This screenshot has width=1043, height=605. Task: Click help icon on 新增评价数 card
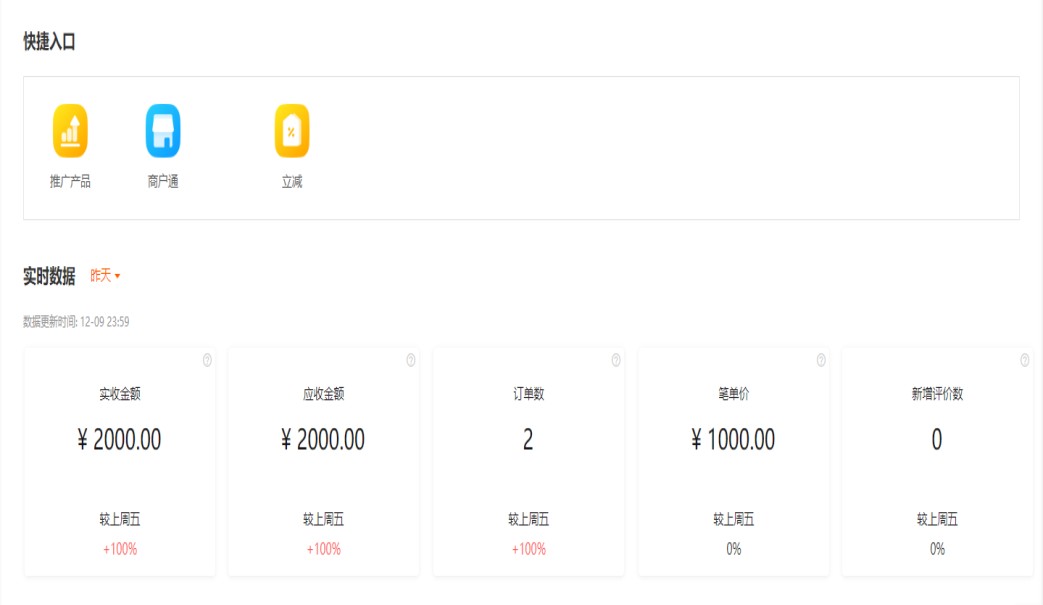(1025, 360)
